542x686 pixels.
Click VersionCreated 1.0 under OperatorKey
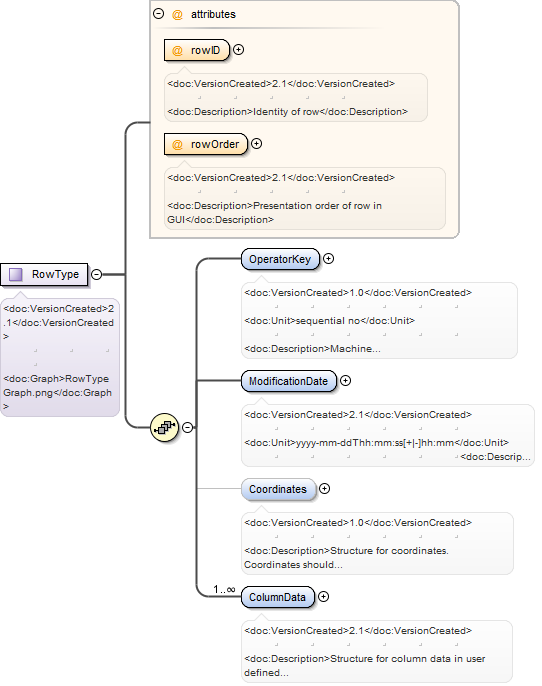[358, 293]
